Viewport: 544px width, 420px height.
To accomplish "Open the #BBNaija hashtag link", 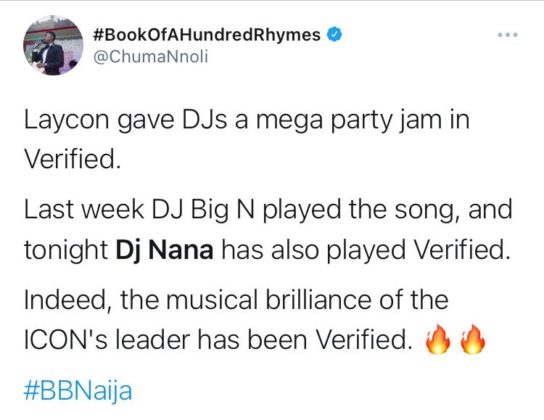I will pyautogui.click(x=78, y=391).
